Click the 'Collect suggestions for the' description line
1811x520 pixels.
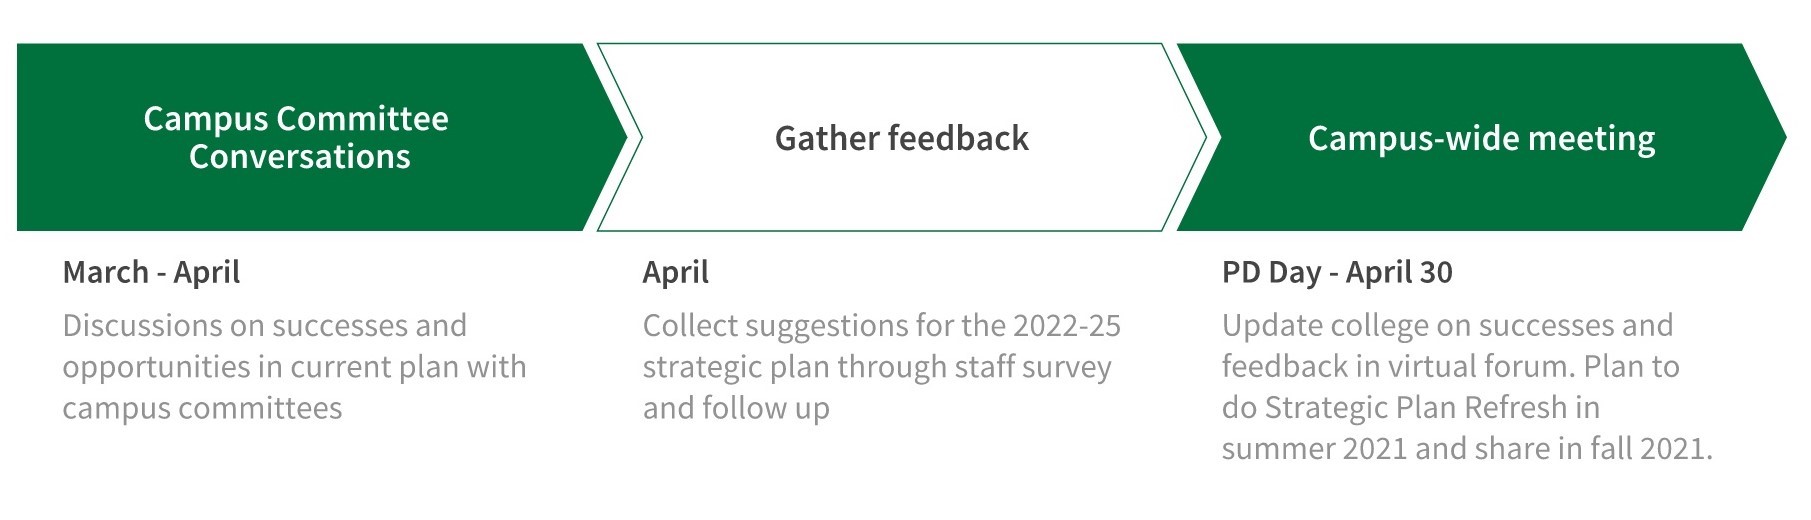coord(825,325)
